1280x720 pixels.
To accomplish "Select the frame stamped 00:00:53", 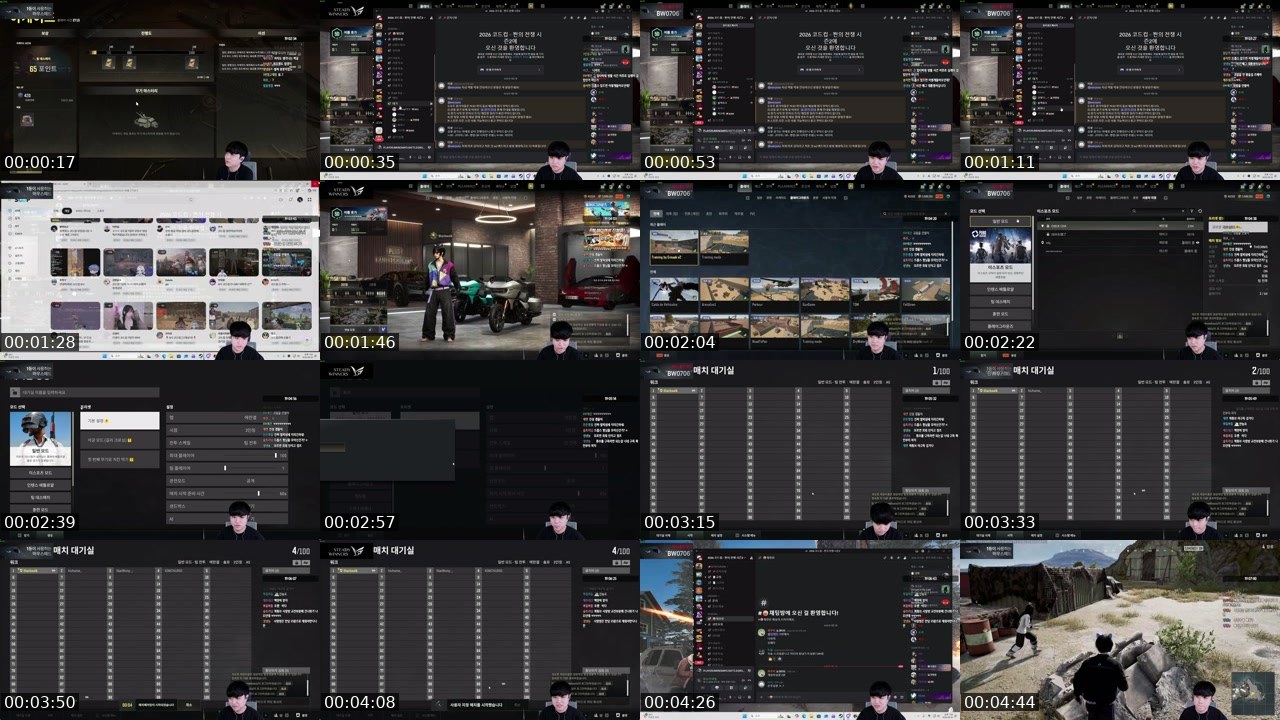I will (x=800, y=90).
